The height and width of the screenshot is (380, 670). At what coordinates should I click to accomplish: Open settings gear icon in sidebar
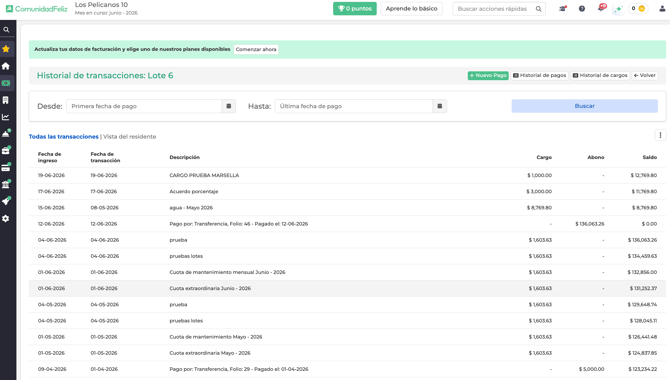[x=6, y=218]
